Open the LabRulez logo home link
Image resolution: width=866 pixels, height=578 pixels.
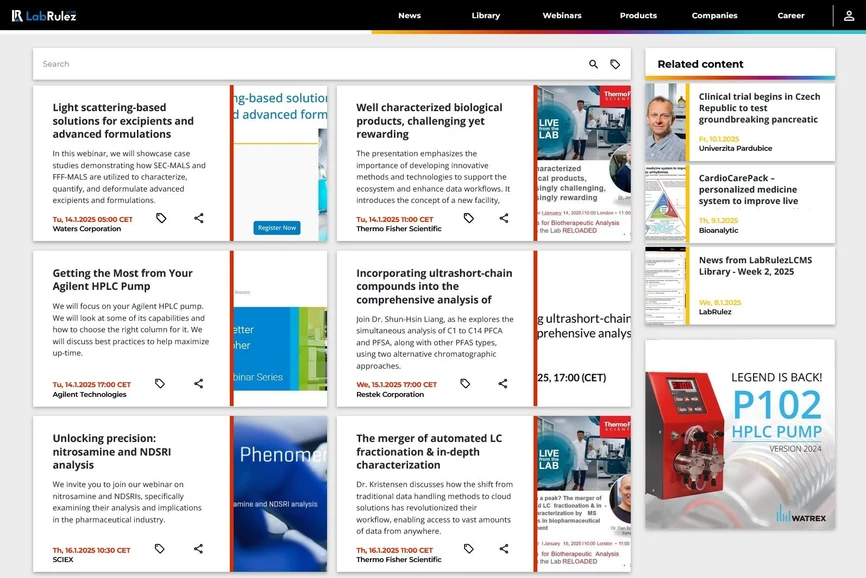click(44, 15)
